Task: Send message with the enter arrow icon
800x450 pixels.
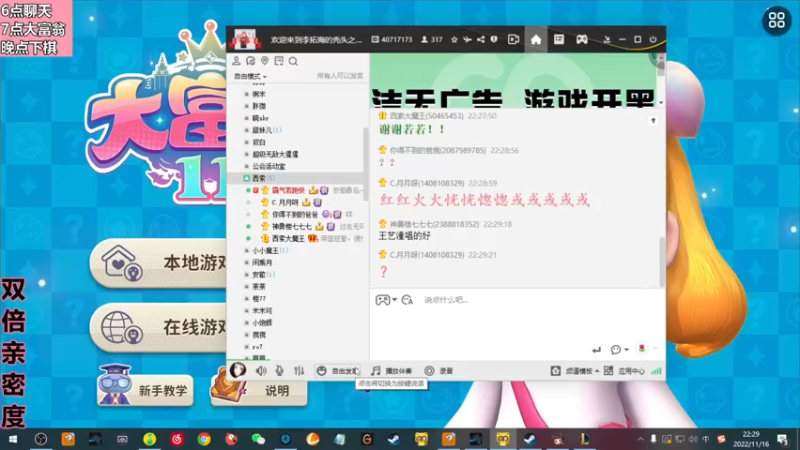Action: (596, 349)
